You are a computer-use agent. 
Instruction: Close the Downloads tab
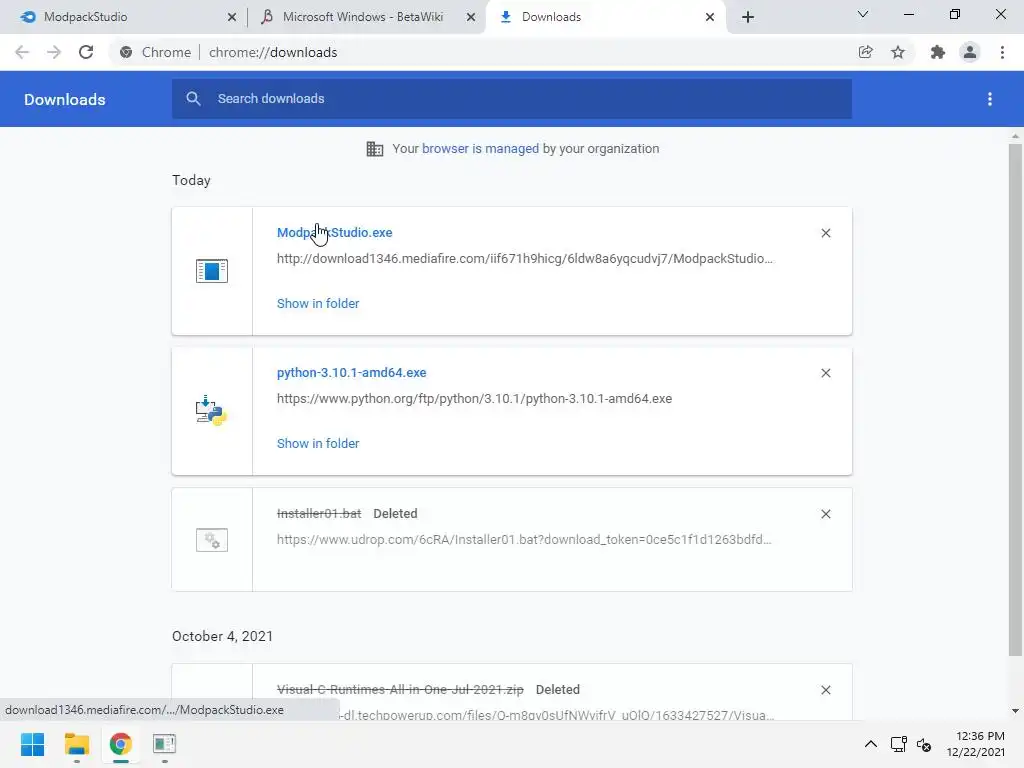point(710,18)
